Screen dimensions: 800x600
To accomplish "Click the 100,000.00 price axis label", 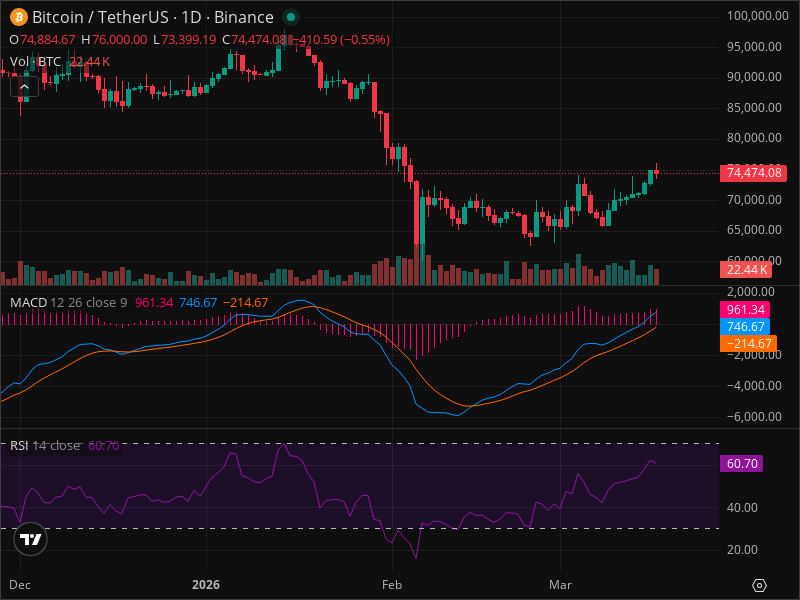I will 757,16.
